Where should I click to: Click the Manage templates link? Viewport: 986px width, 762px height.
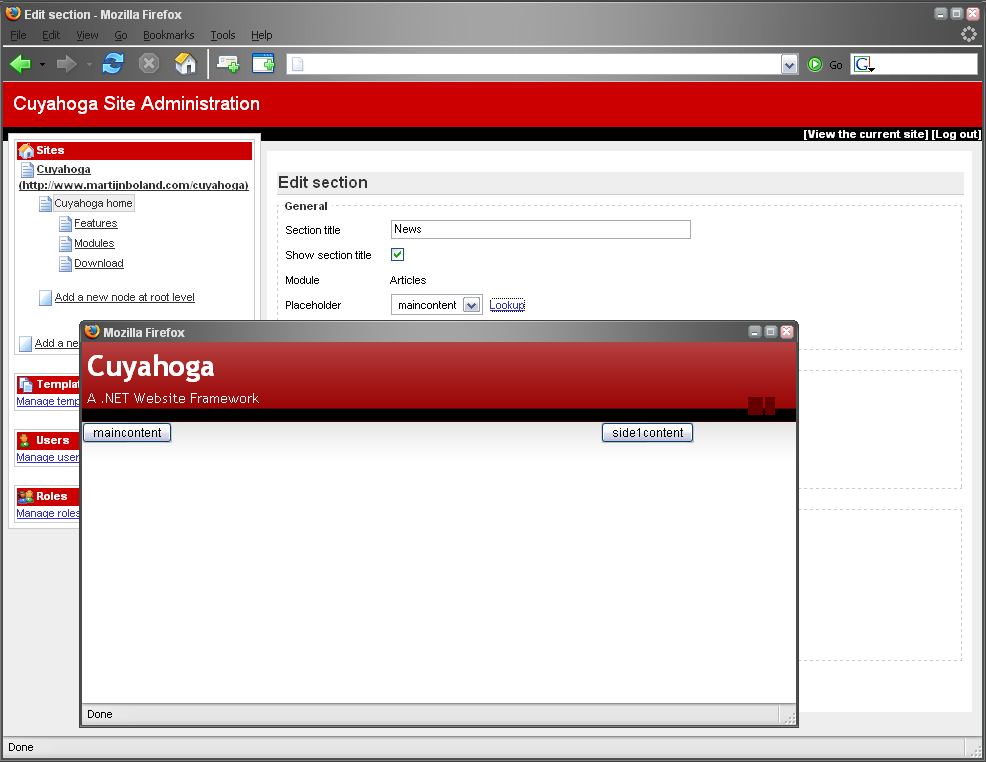(48, 402)
